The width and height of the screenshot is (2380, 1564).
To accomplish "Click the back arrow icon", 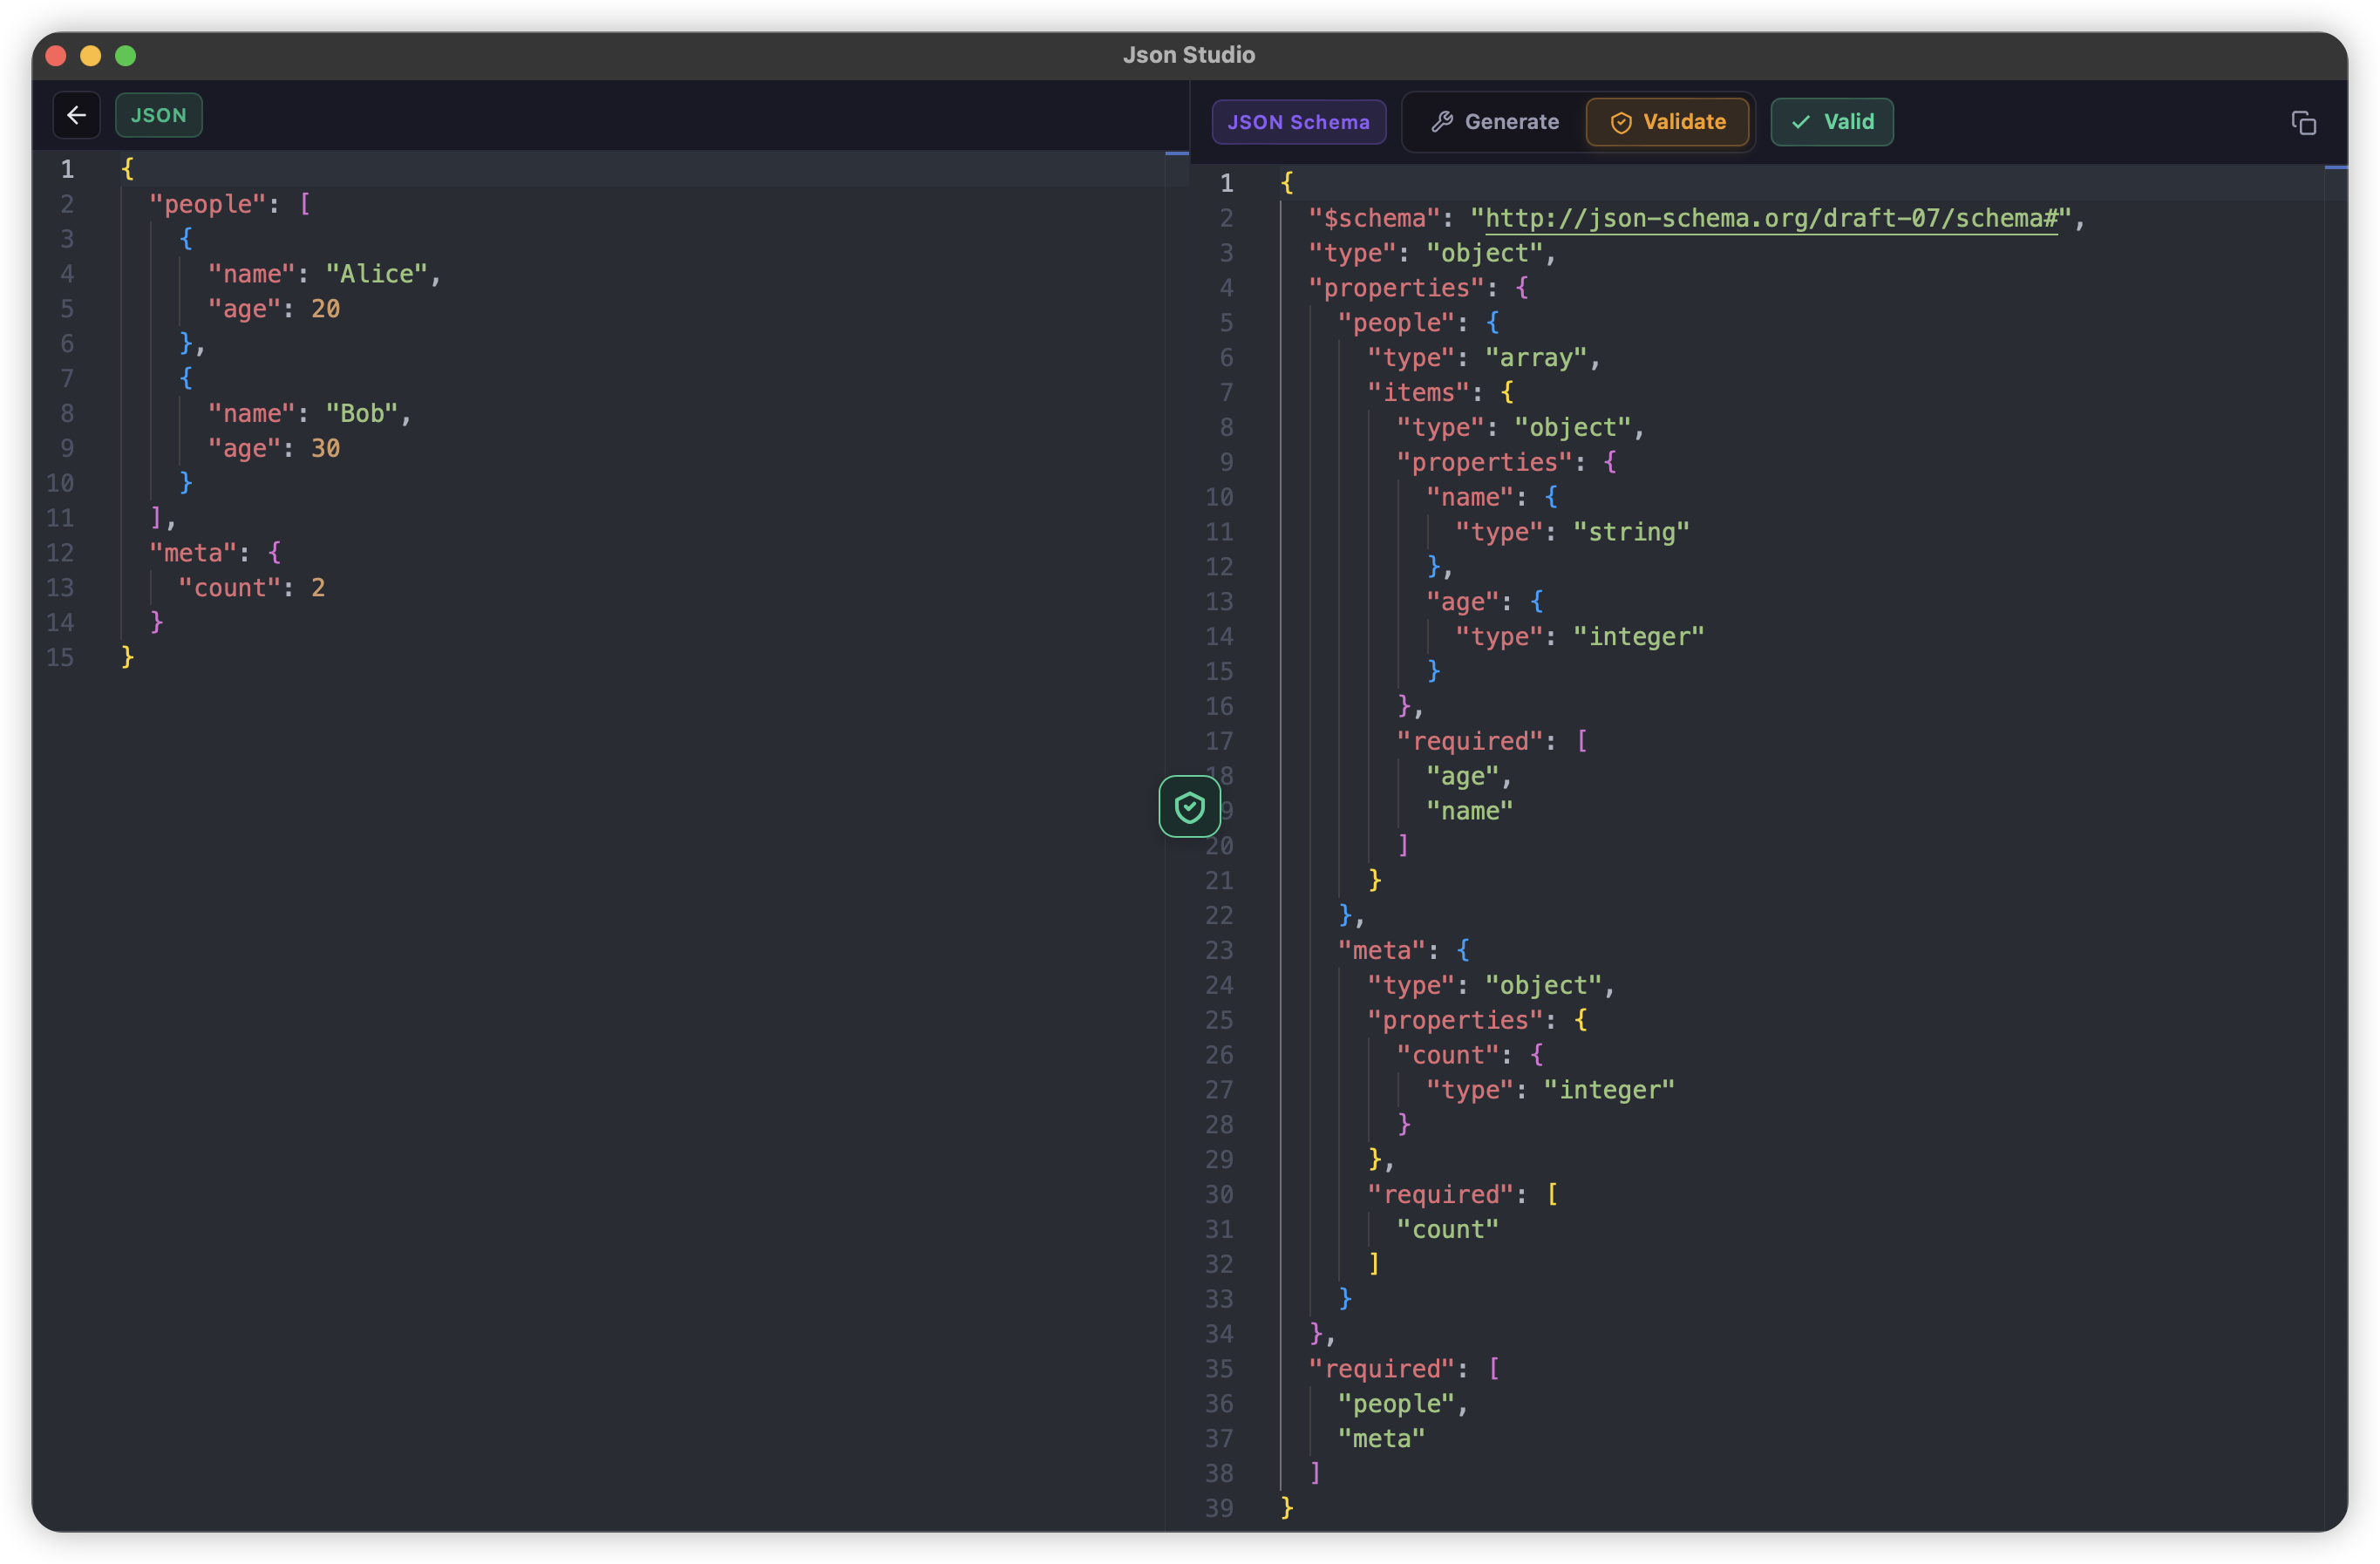I will (77, 115).
